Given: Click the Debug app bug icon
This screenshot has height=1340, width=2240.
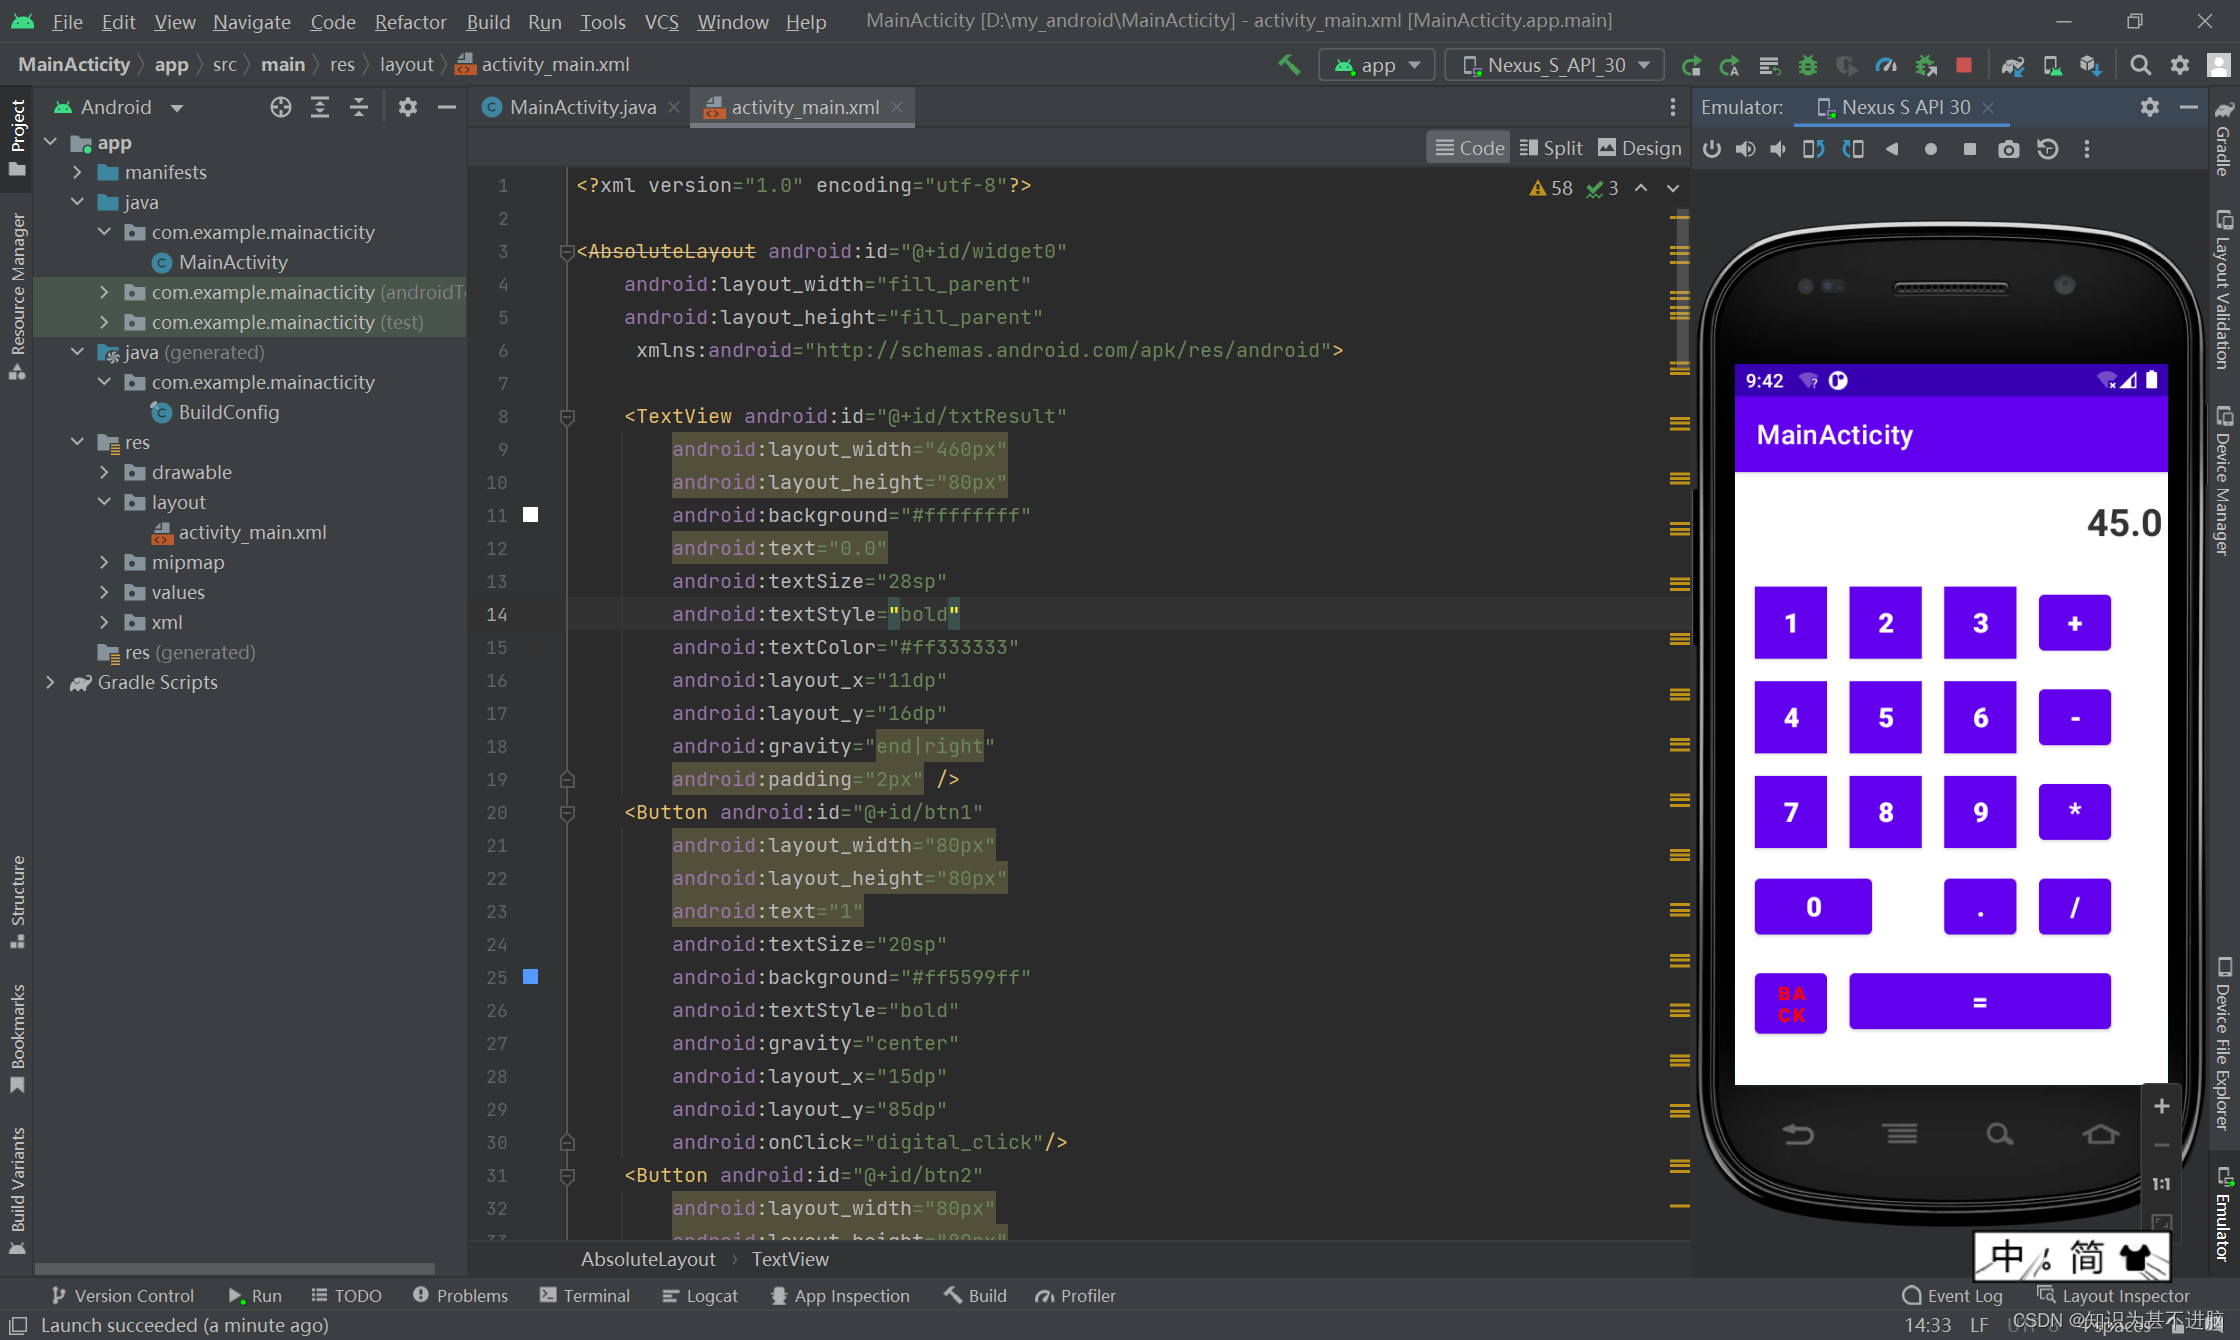Looking at the screenshot, I should [x=1808, y=65].
